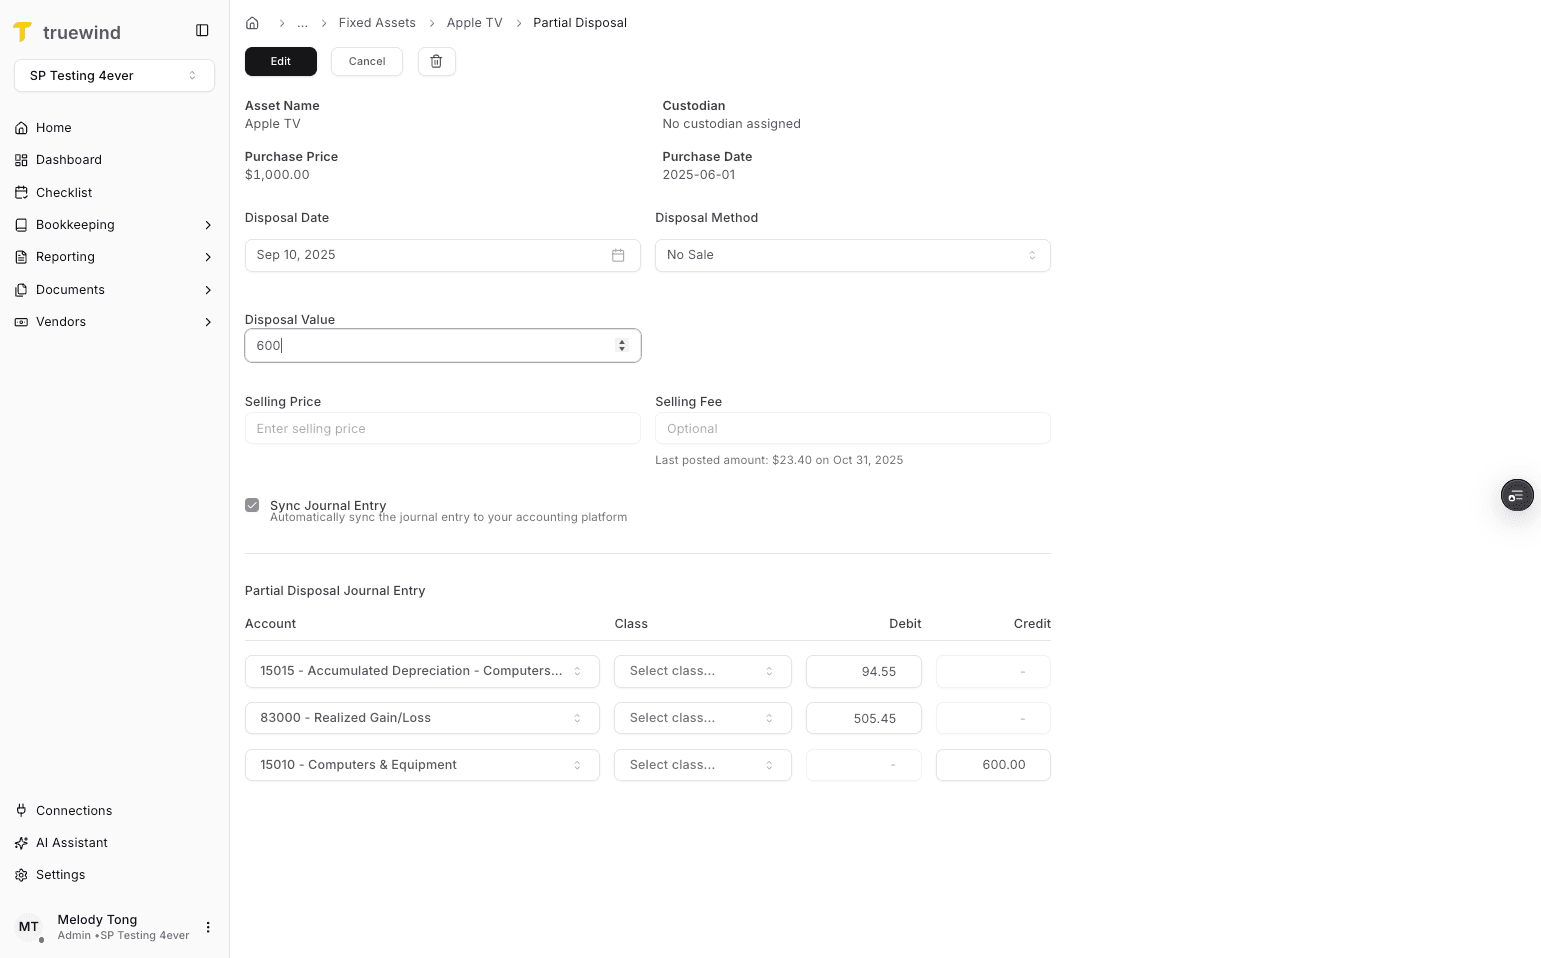This screenshot has width=1541, height=958.
Task: Open the home breadcrumb icon
Action: coord(252,22)
